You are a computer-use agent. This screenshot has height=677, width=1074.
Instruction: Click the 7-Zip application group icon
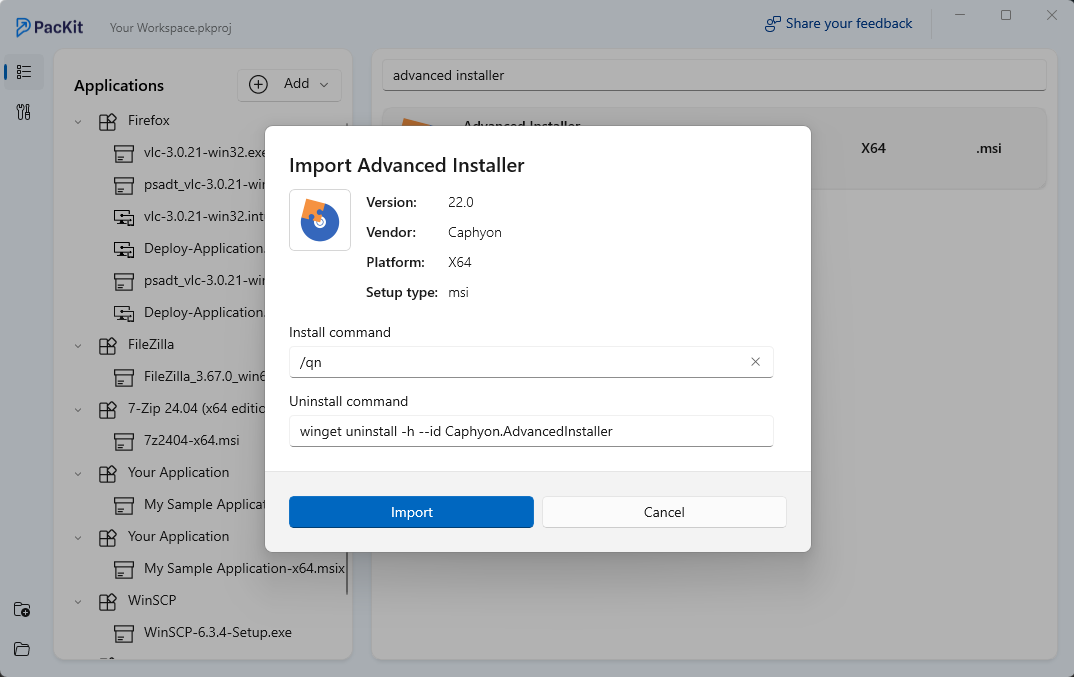click(x=108, y=409)
